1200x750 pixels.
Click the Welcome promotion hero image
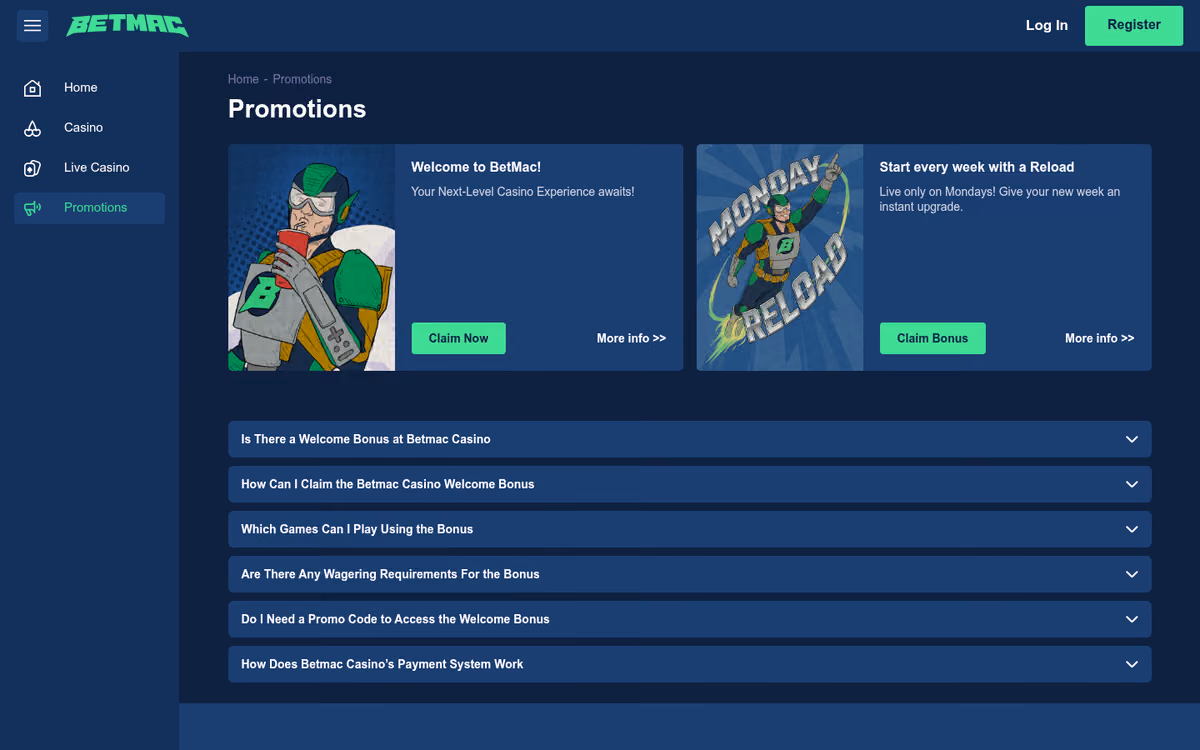point(311,257)
